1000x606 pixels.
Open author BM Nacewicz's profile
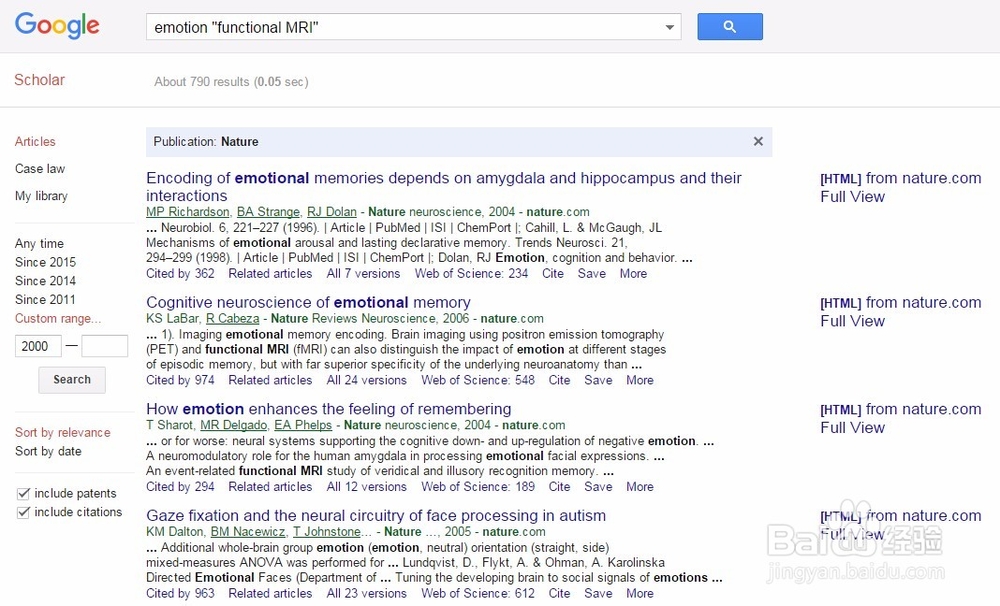248,531
